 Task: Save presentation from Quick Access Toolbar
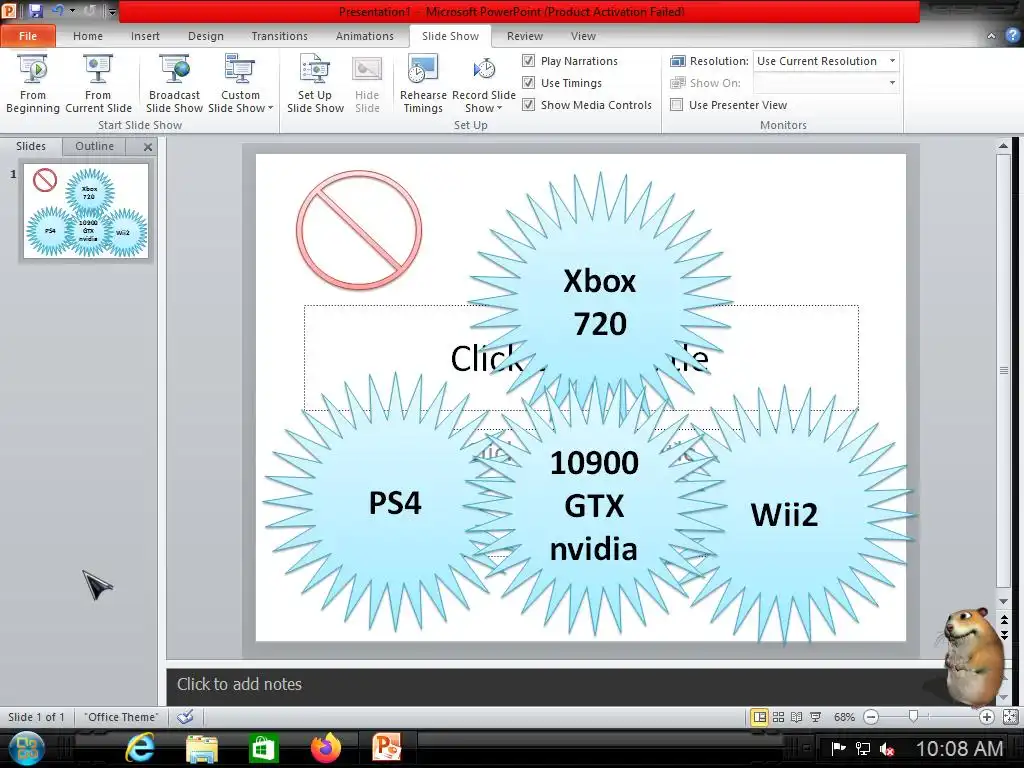coord(35,10)
